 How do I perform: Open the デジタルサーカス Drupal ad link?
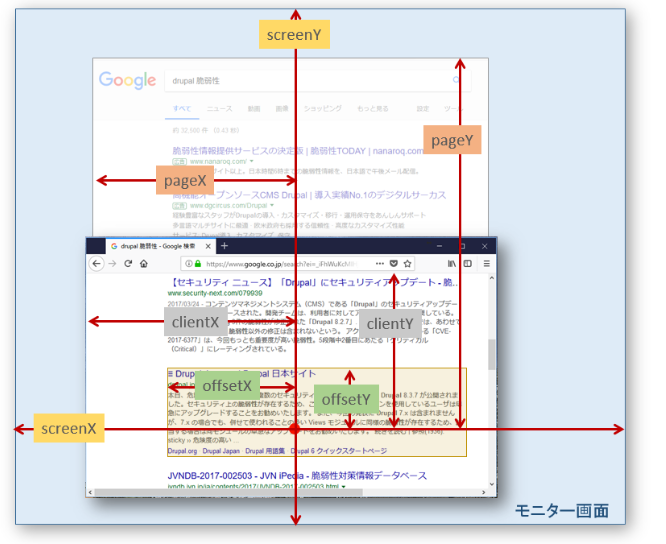tap(309, 195)
